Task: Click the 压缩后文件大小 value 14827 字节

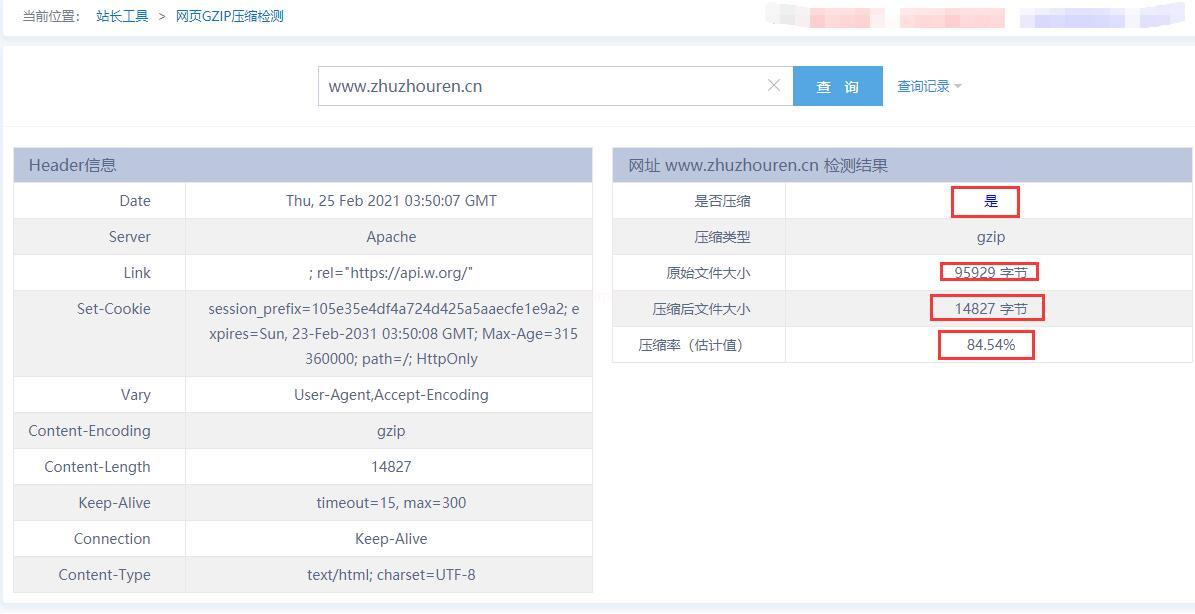Action: pyautogui.click(x=990, y=309)
